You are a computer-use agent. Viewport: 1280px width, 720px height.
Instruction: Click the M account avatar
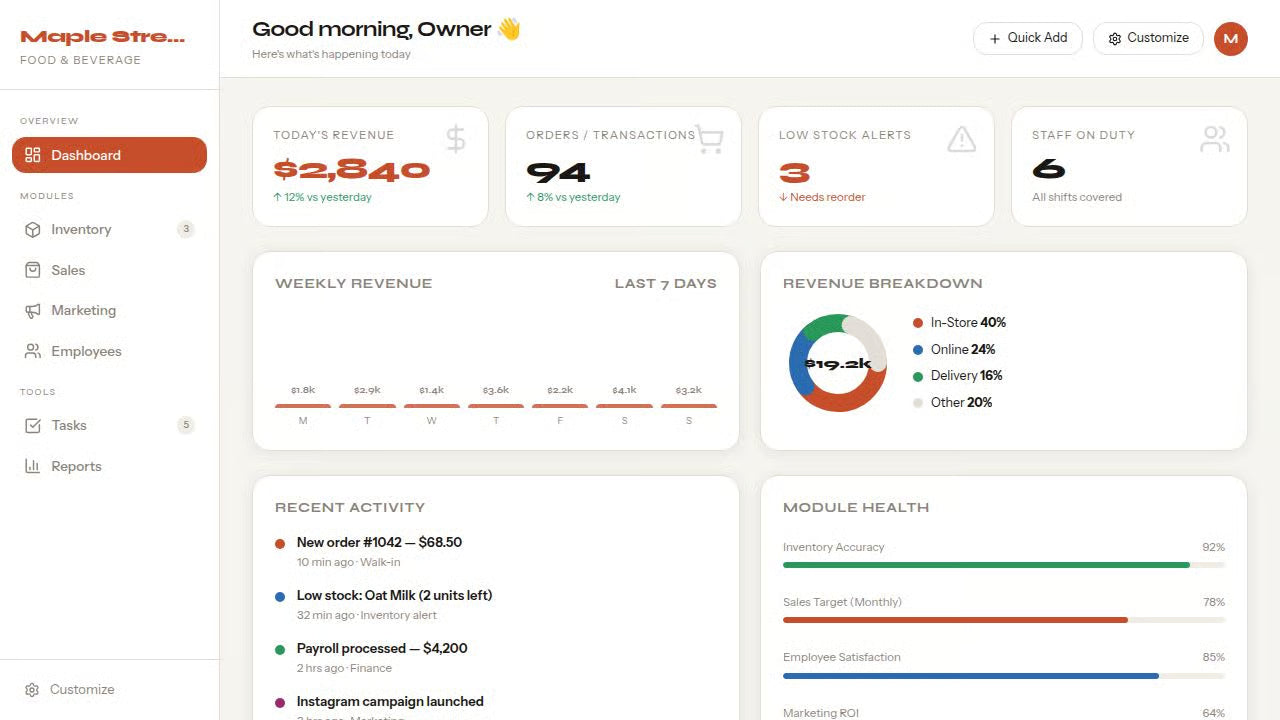(x=1231, y=39)
